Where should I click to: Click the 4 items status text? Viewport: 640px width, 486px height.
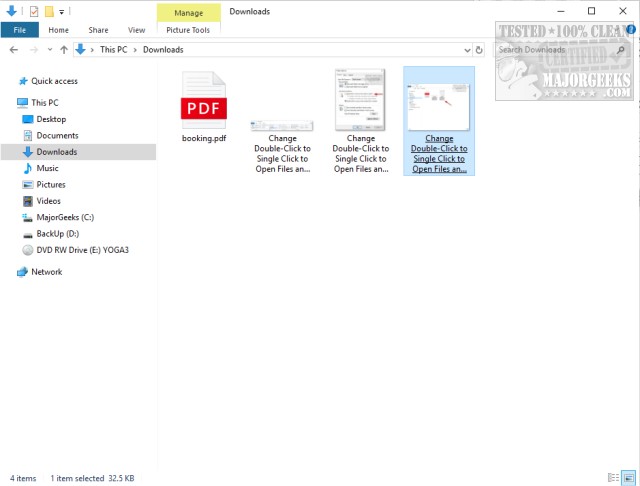(23, 478)
